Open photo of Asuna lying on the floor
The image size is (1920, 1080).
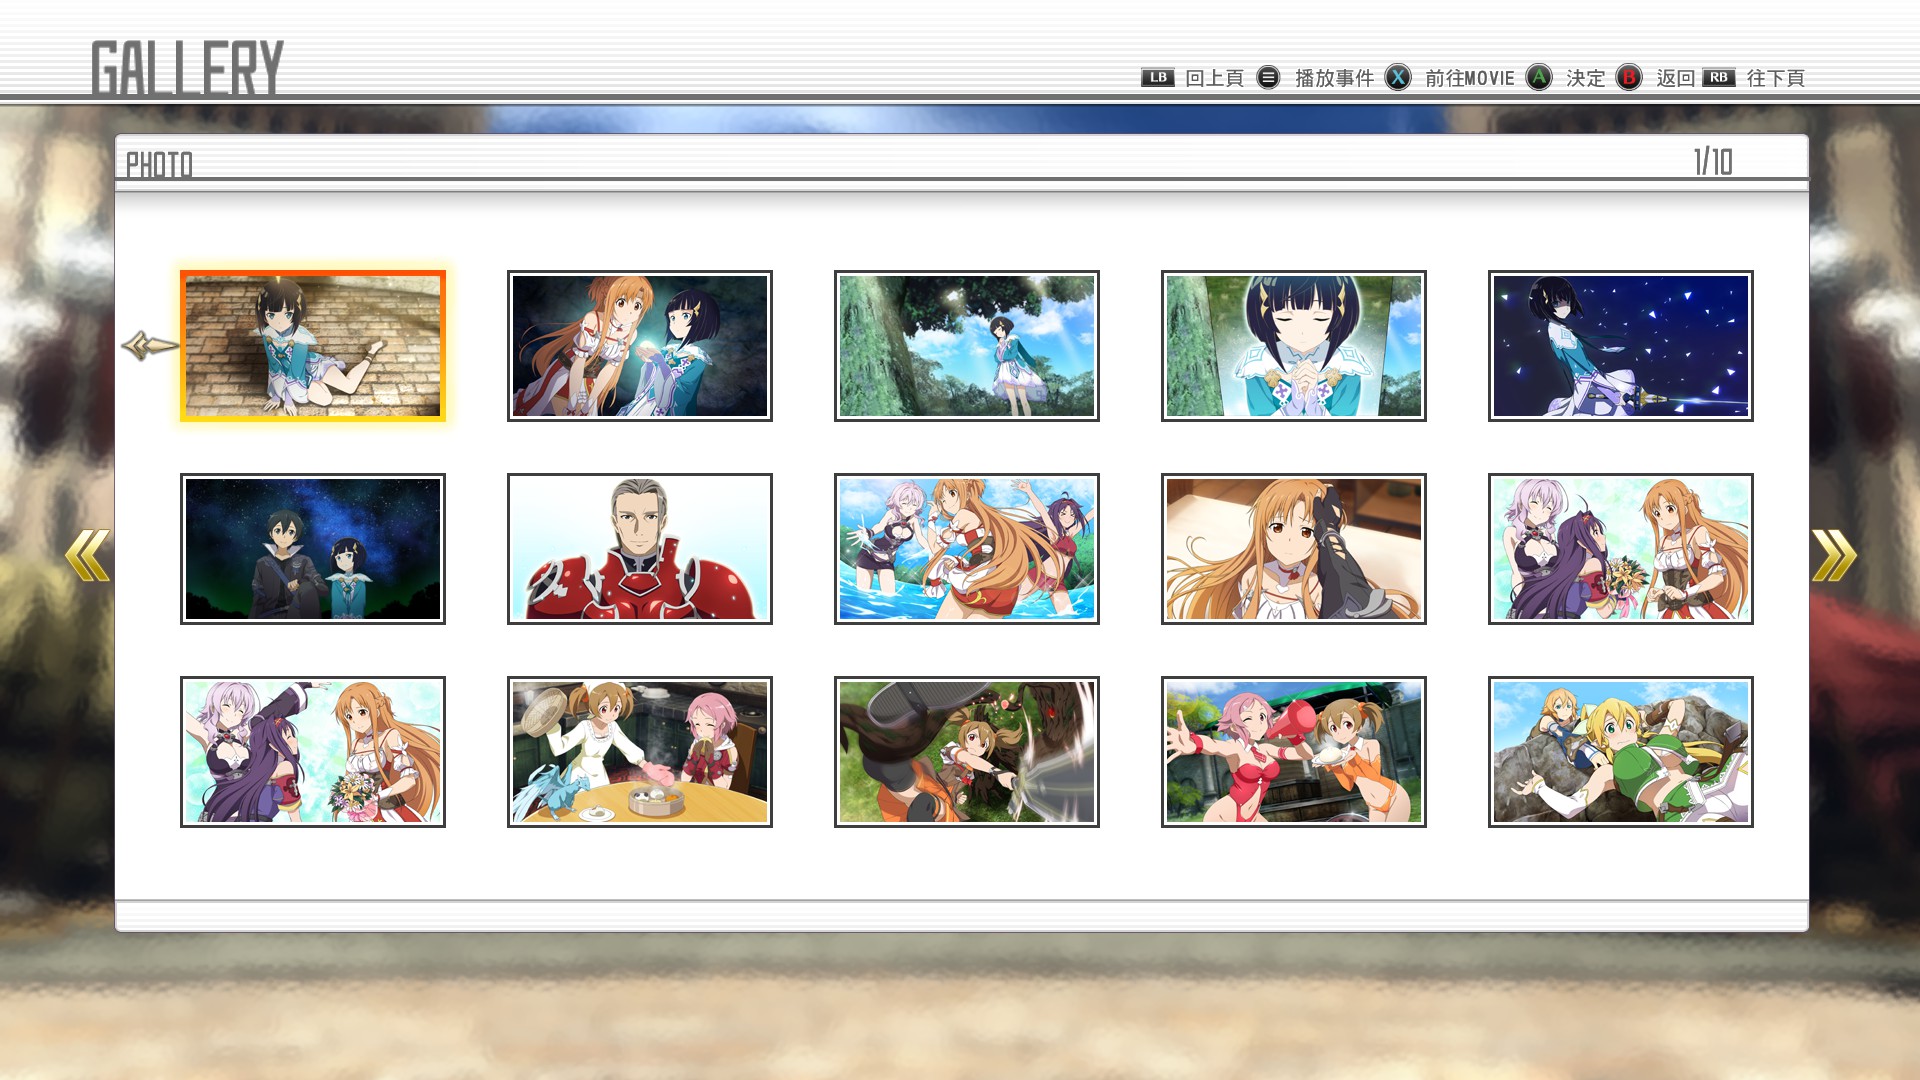click(1294, 549)
